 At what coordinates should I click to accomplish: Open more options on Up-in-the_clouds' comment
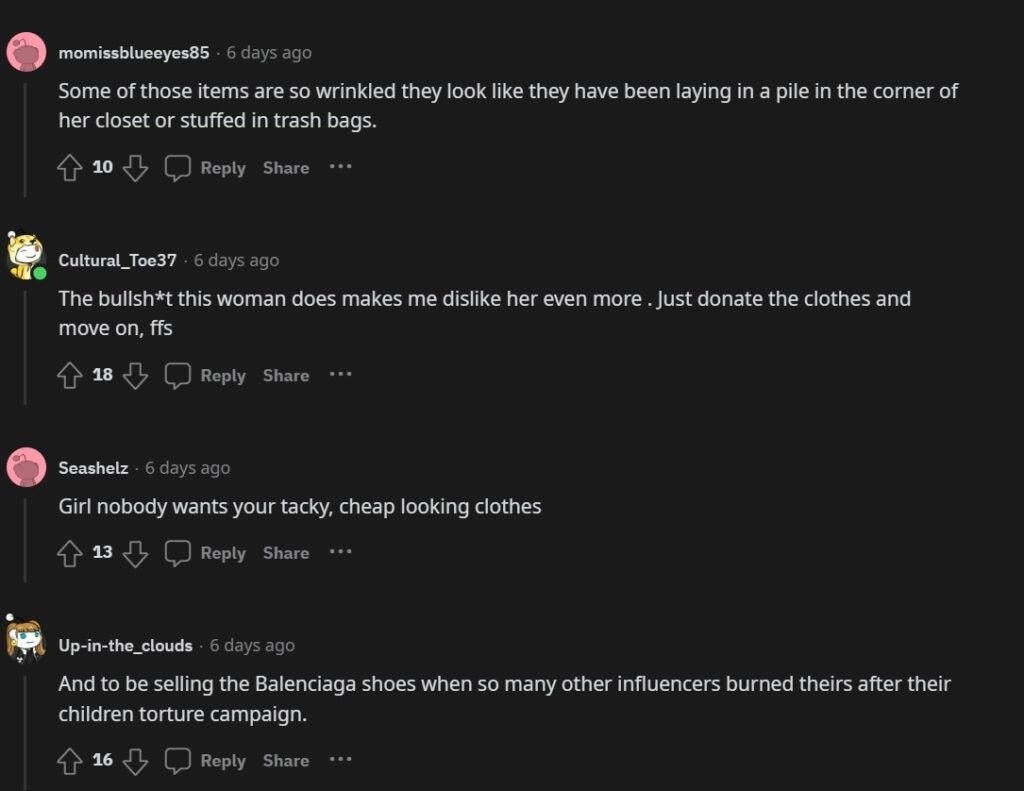pos(341,760)
